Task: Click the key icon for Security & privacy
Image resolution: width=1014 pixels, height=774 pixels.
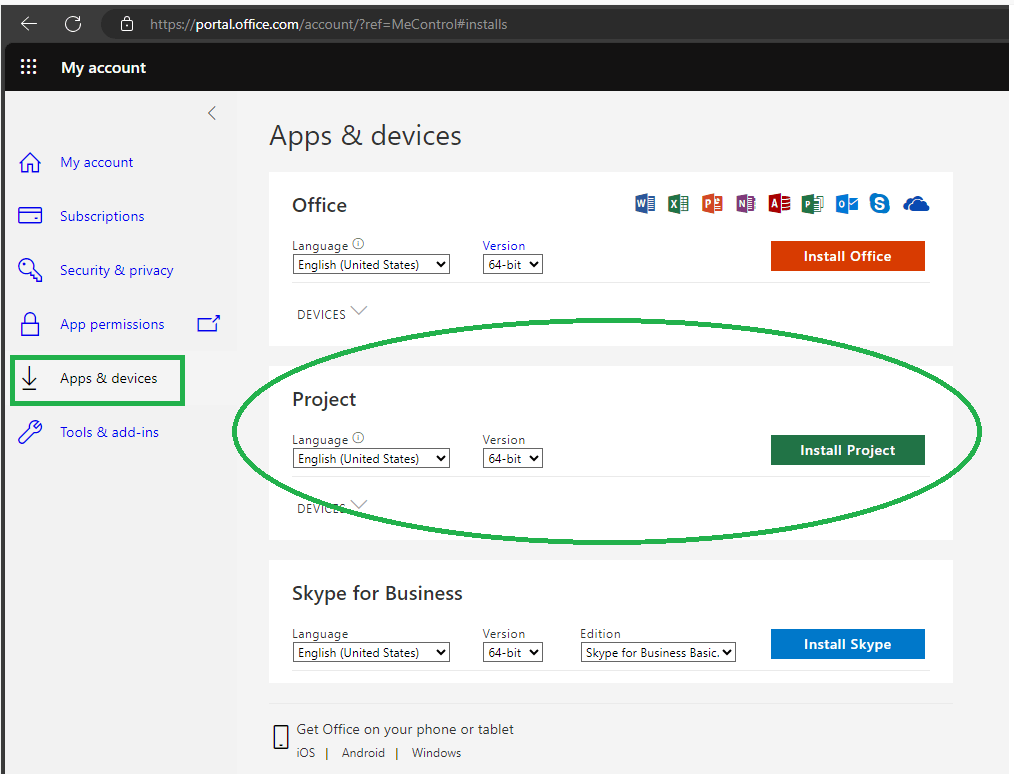Action: coord(30,270)
